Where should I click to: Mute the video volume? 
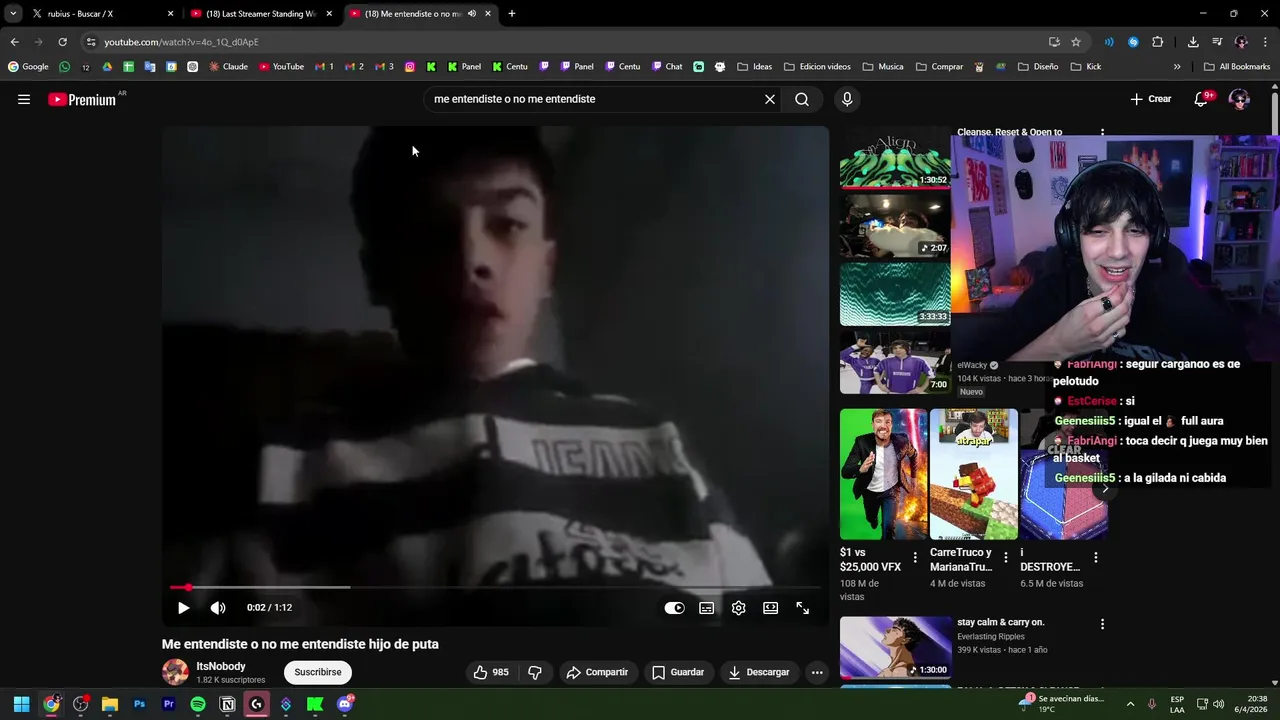[218, 608]
